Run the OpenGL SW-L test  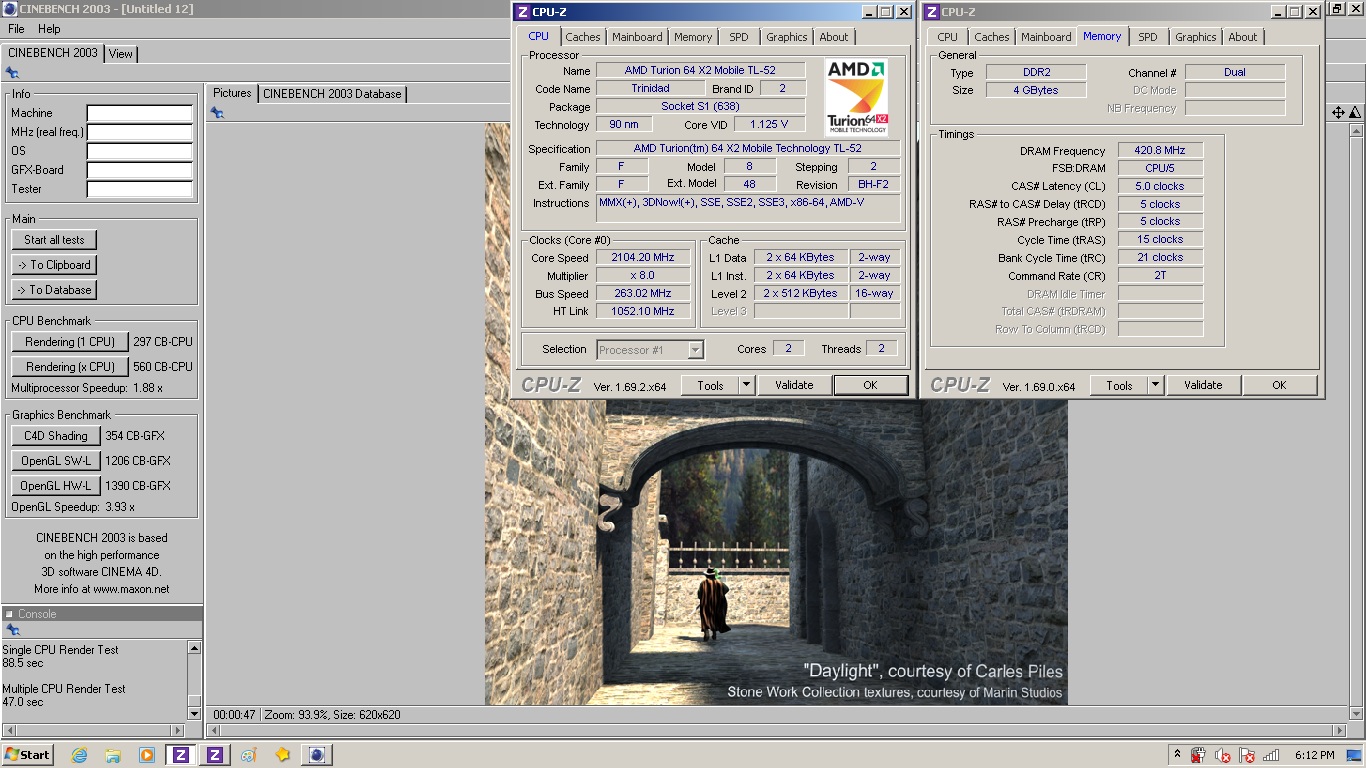pos(56,461)
